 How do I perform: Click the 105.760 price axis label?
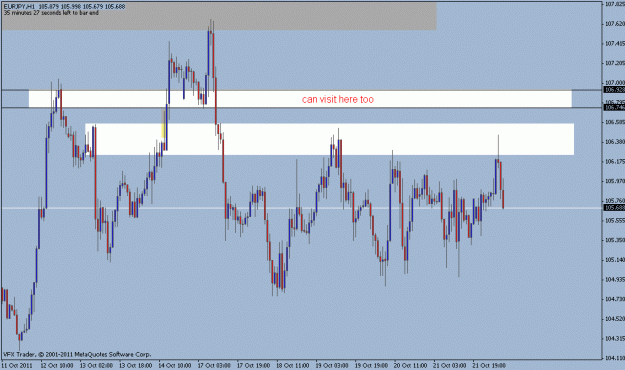point(615,201)
